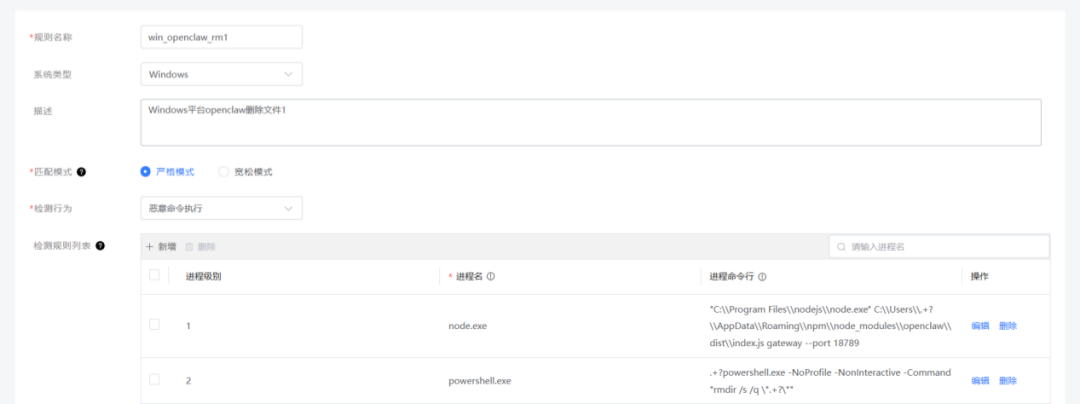Image resolution: width=1080 pixels, height=404 pixels.
Task: Click the 描述 text area
Action: (x=590, y=122)
